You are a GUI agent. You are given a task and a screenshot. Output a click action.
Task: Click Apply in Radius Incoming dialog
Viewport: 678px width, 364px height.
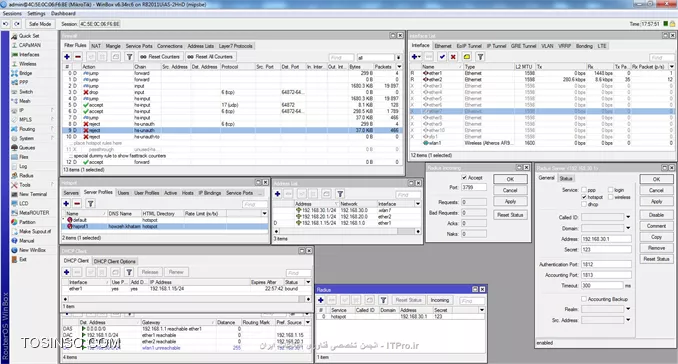pyautogui.click(x=510, y=201)
